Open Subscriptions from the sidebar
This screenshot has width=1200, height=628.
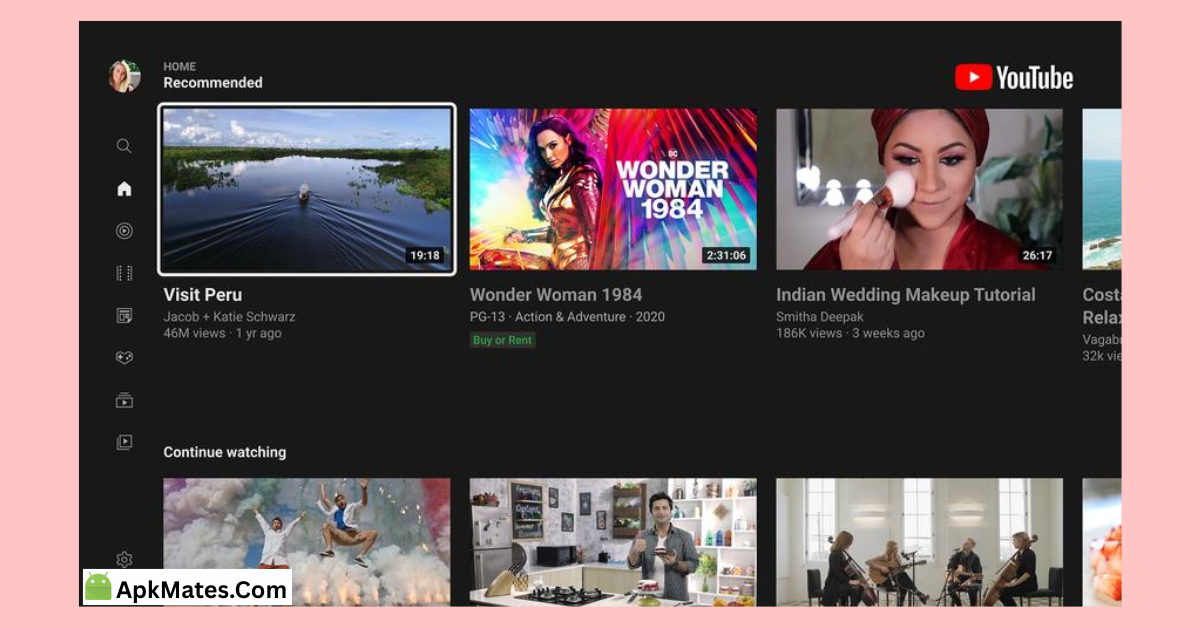click(x=124, y=315)
